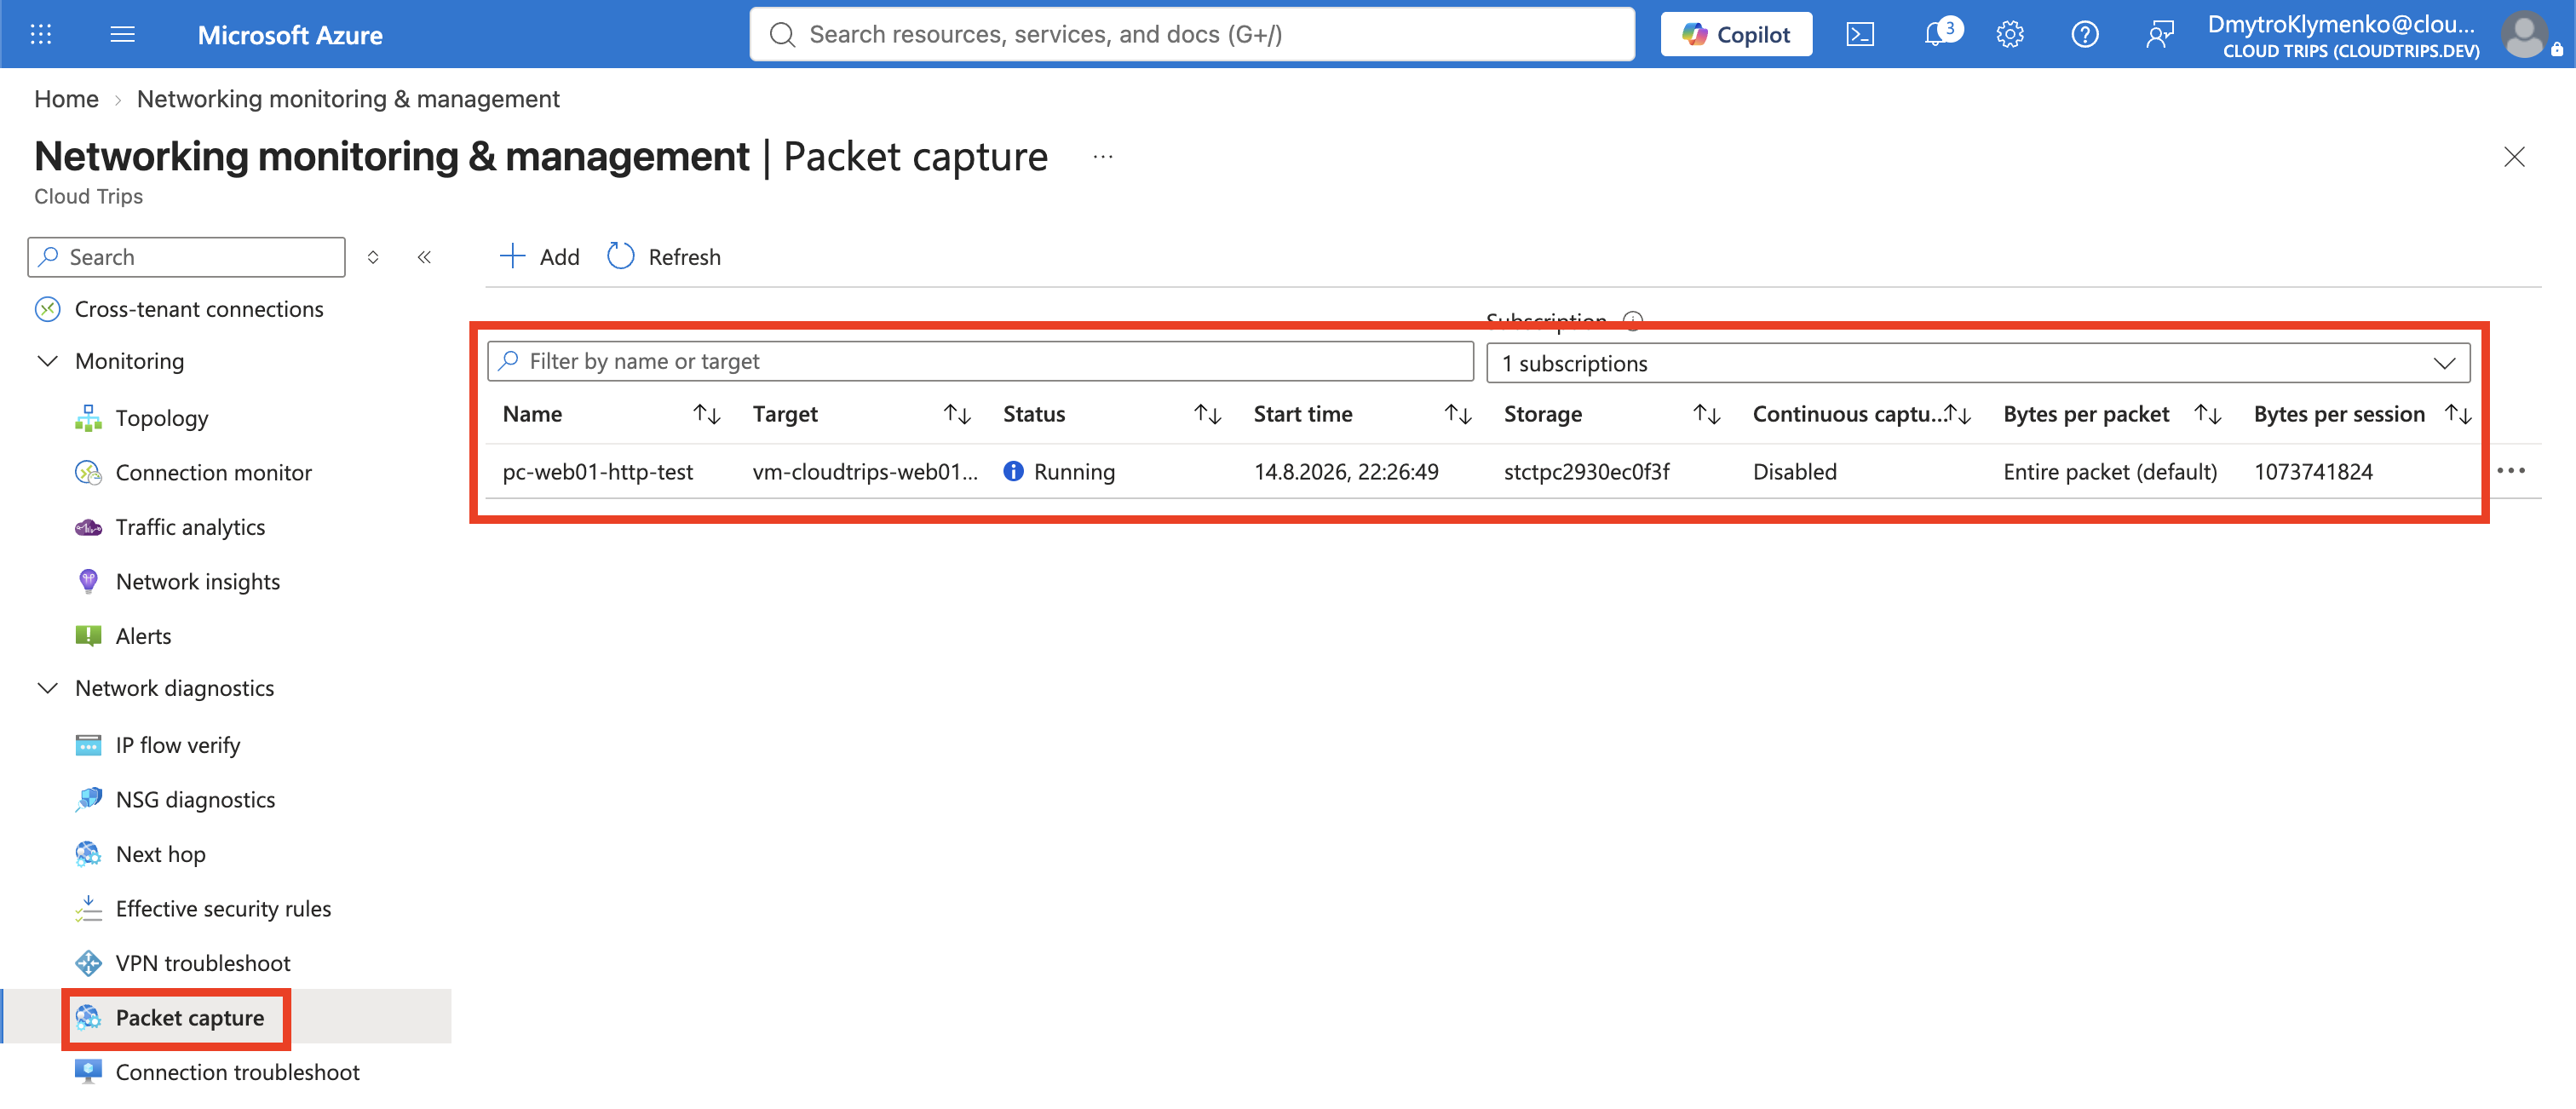Image resolution: width=2576 pixels, height=1109 pixels.
Task: Open Alerts in sidebar
Action: pos(143,636)
